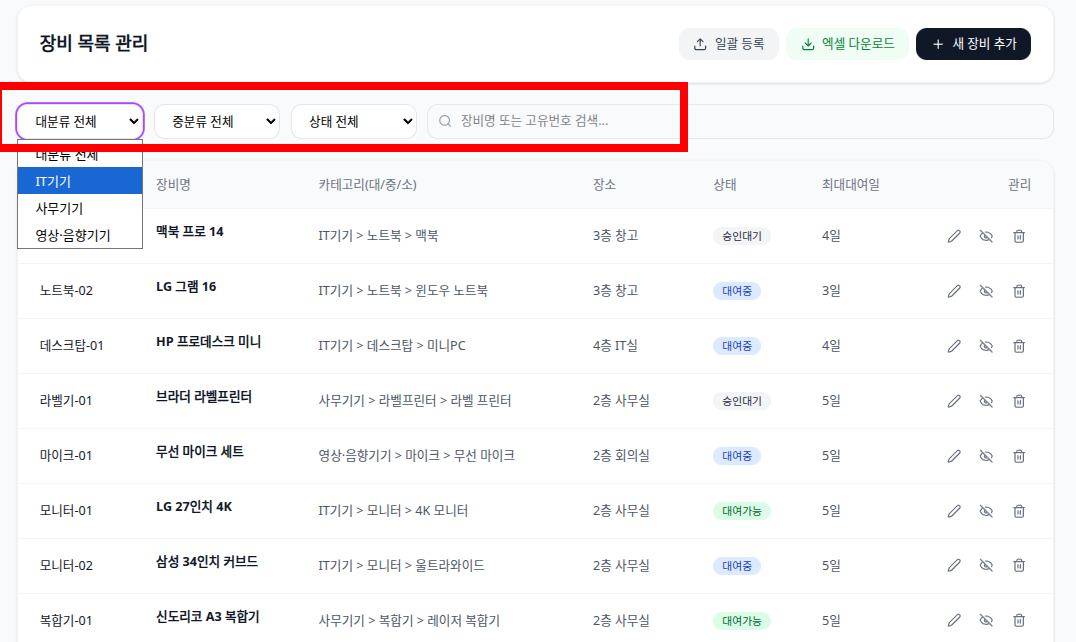1076x642 pixels.
Task: Open the 중분류 전체 dropdown
Action: (217, 121)
